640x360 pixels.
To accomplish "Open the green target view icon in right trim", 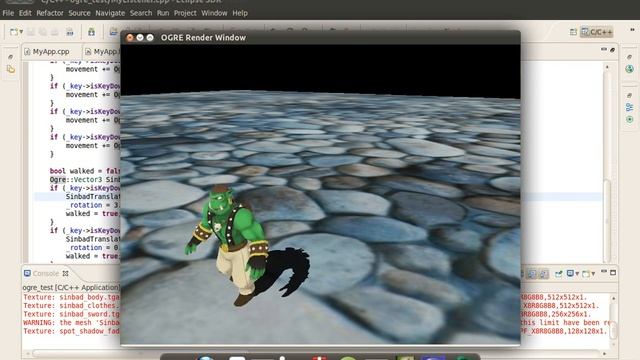I will click(x=629, y=120).
